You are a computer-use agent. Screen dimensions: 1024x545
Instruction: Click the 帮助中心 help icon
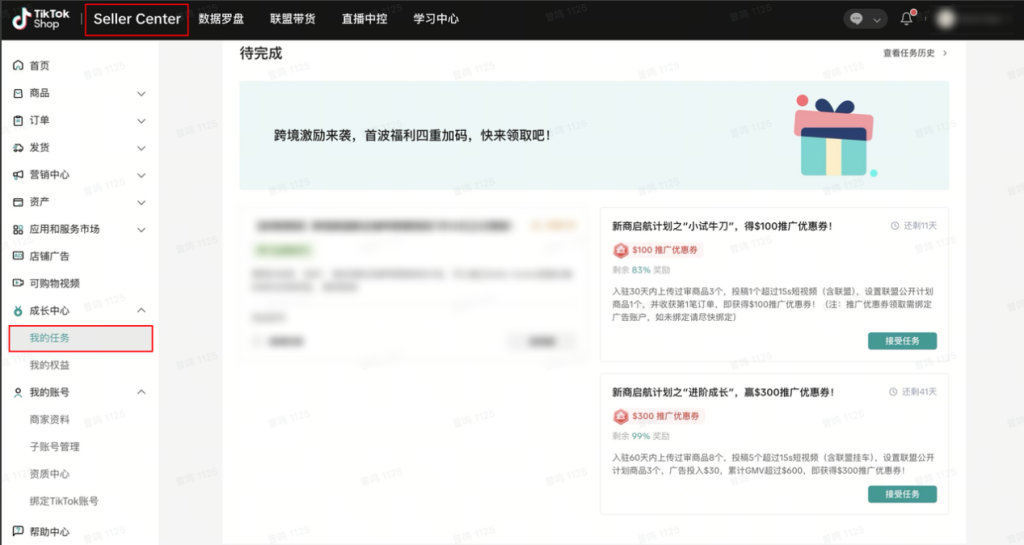click(x=18, y=531)
